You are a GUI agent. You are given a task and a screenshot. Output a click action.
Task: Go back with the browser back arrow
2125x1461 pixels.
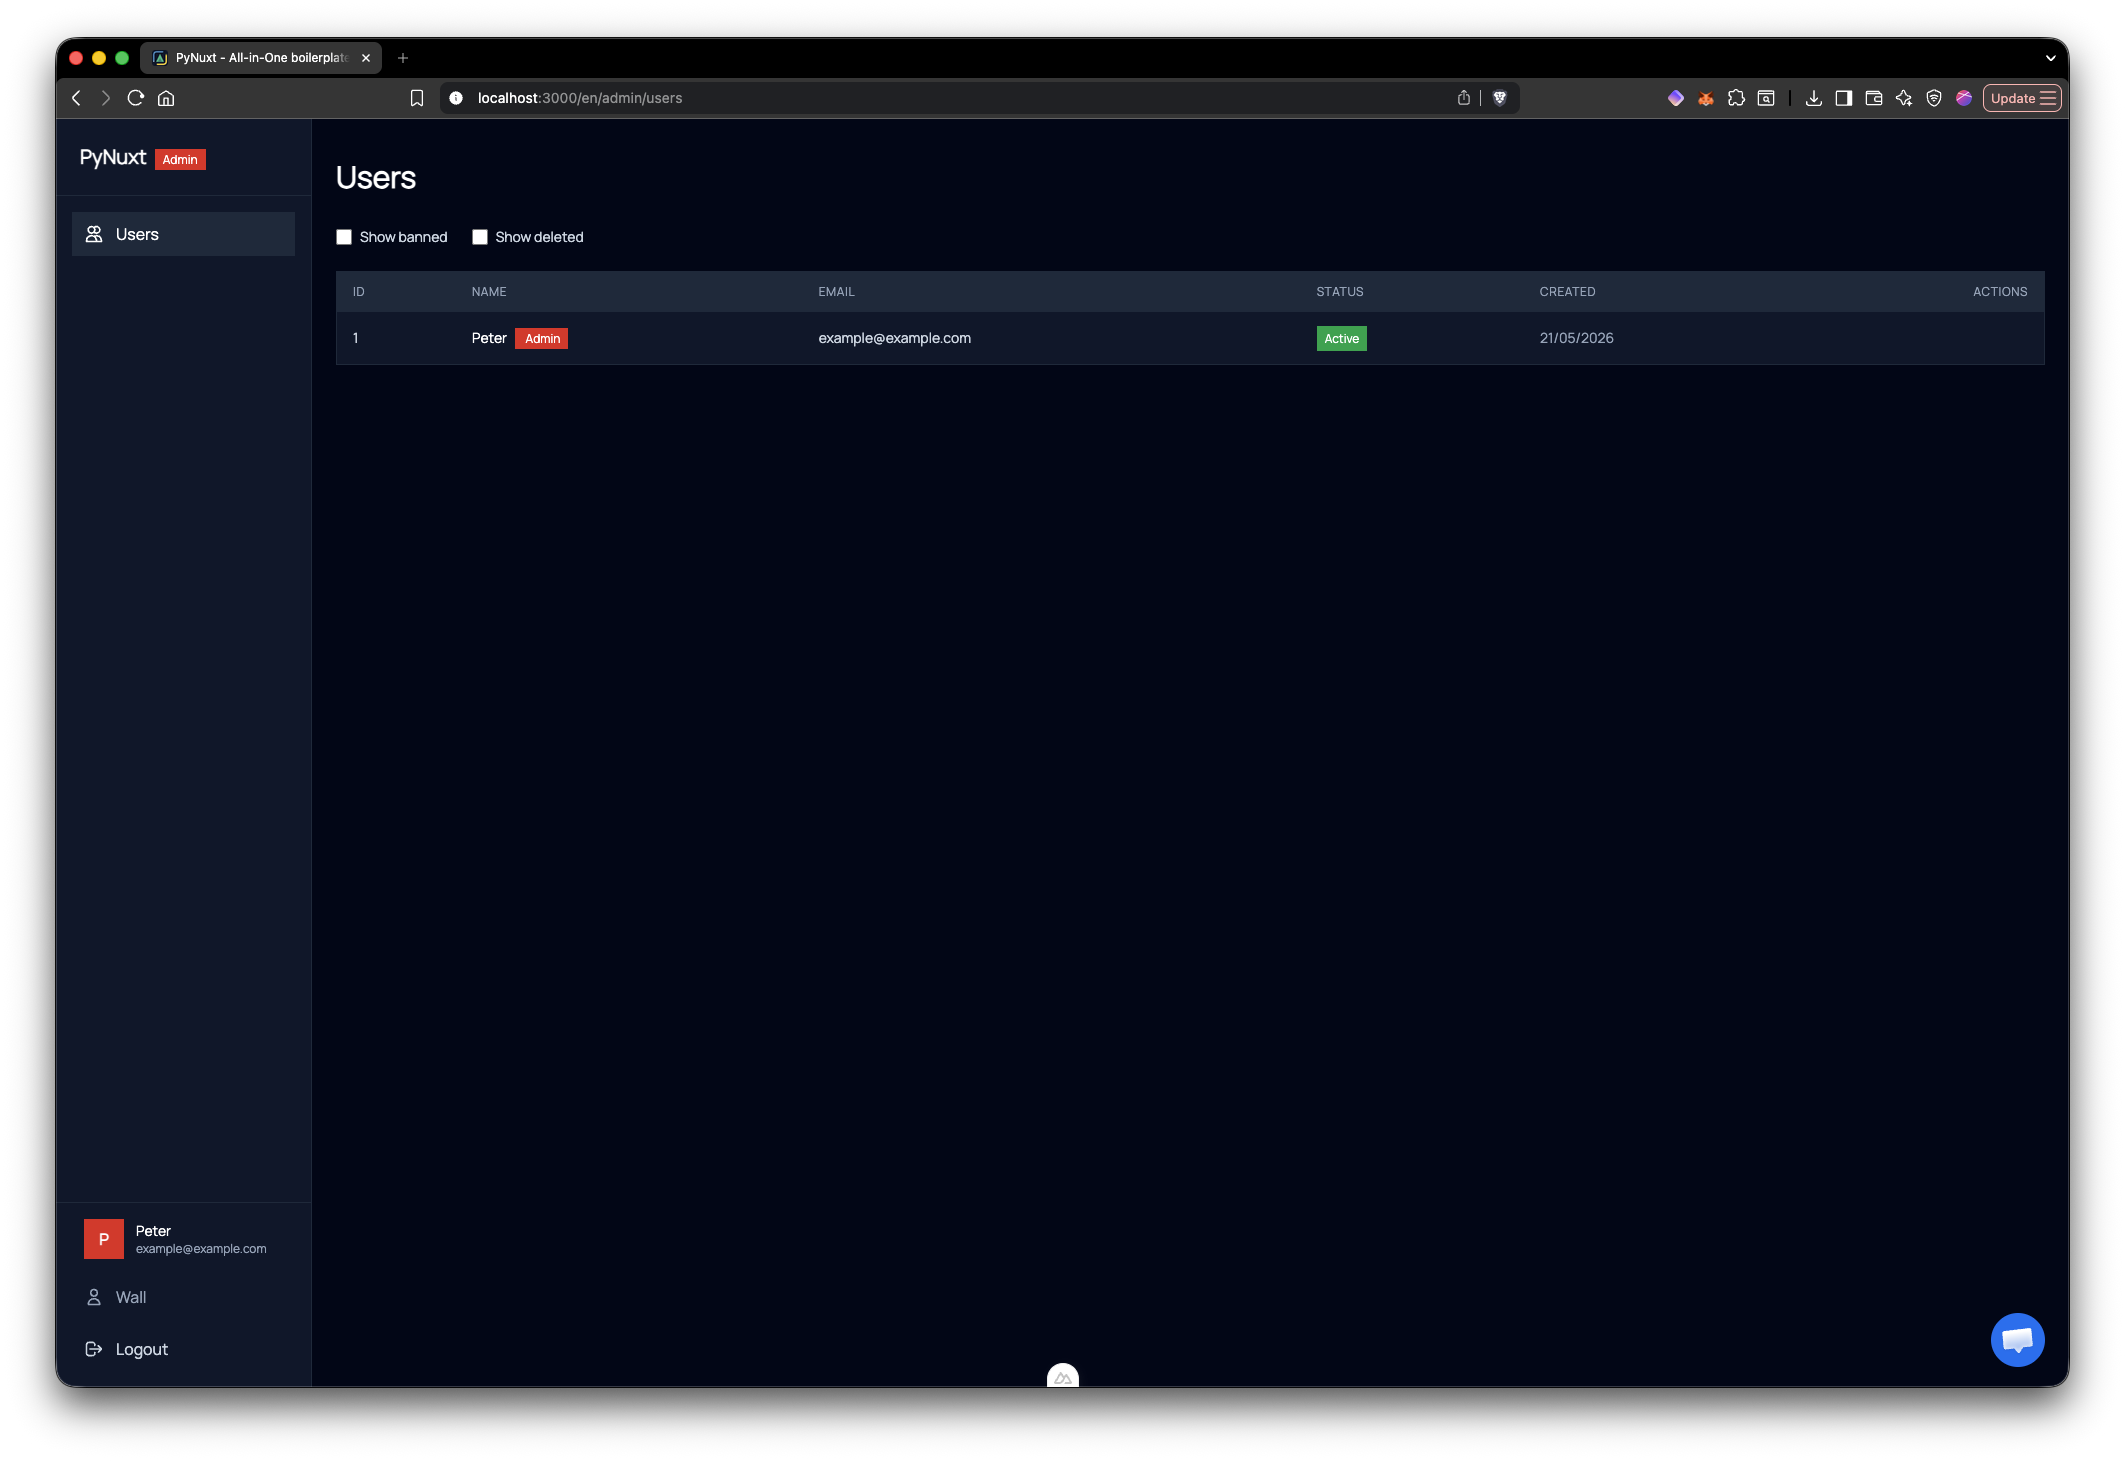76,98
